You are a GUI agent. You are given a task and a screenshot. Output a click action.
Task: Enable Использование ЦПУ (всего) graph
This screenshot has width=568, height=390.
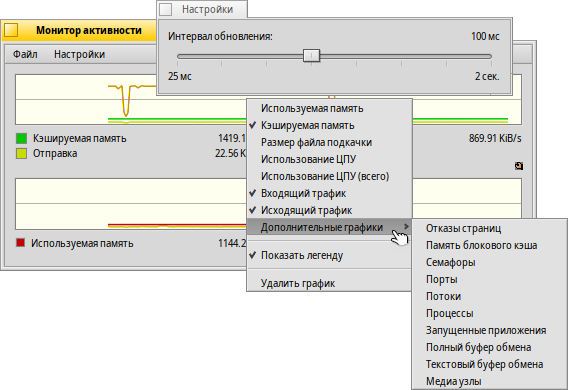(329, 176)
